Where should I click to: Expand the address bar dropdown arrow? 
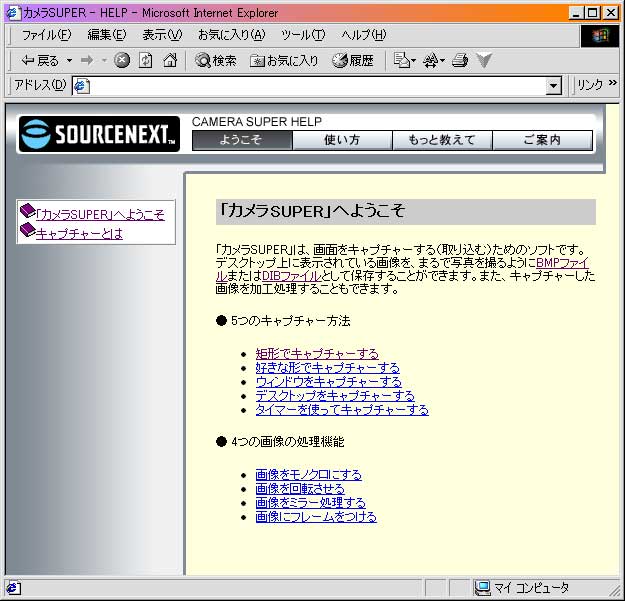point(553,86)
